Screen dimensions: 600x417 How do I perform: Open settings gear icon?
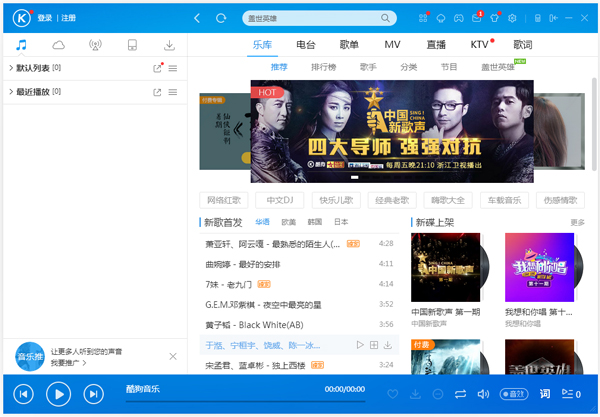click(512, 18)
